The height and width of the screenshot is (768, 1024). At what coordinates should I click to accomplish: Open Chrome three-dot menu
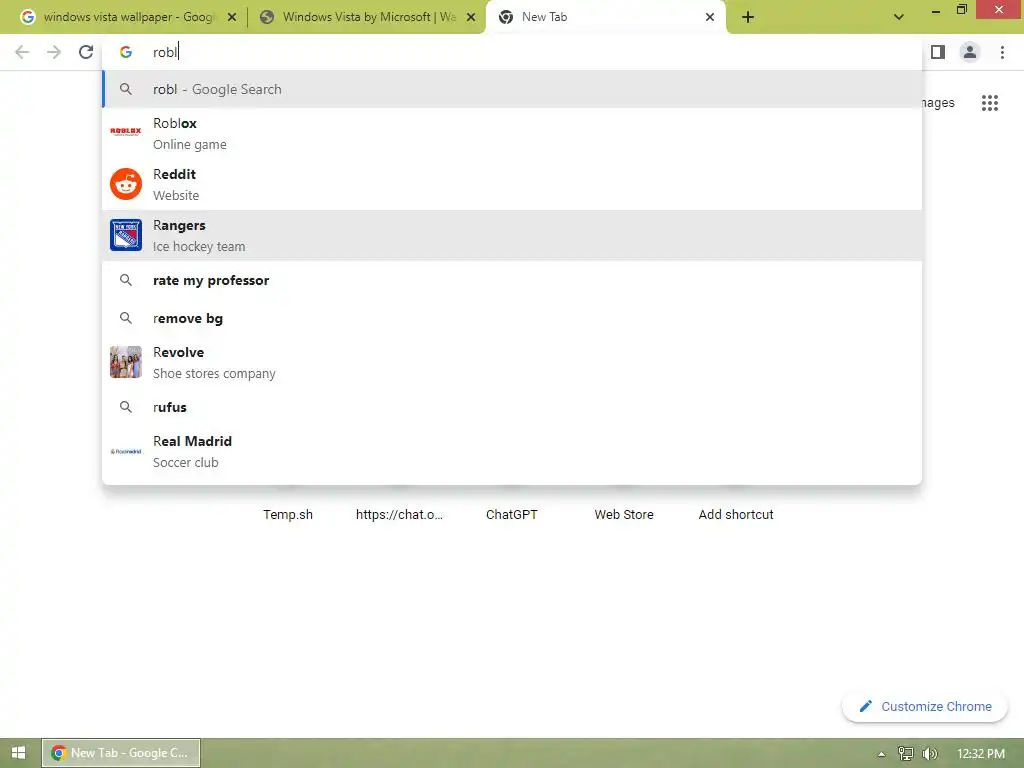[1002, 52]
